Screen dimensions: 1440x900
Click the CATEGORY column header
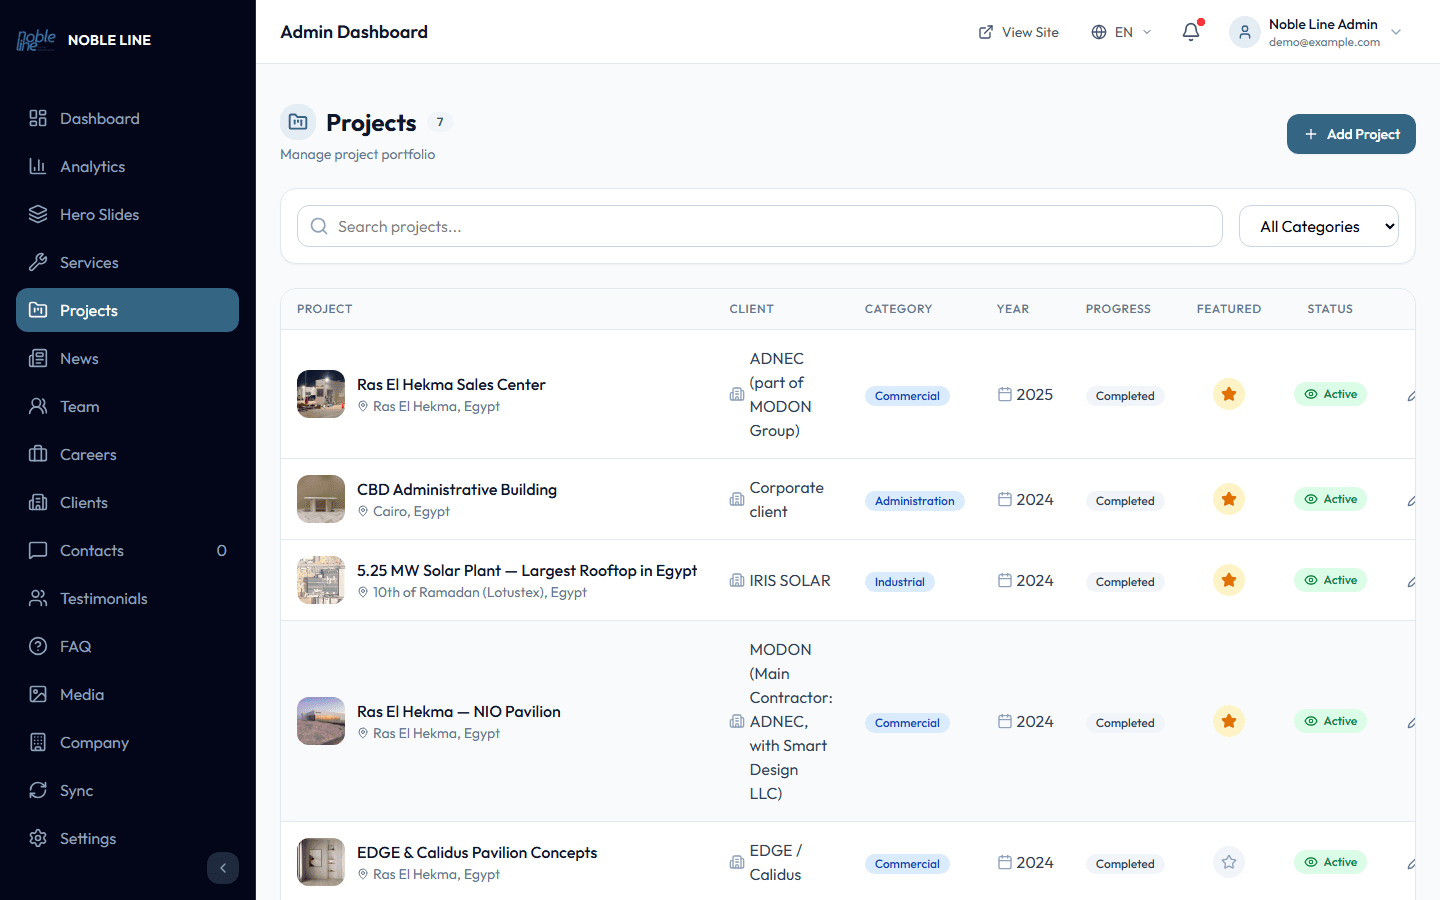(x=898, y=309)
